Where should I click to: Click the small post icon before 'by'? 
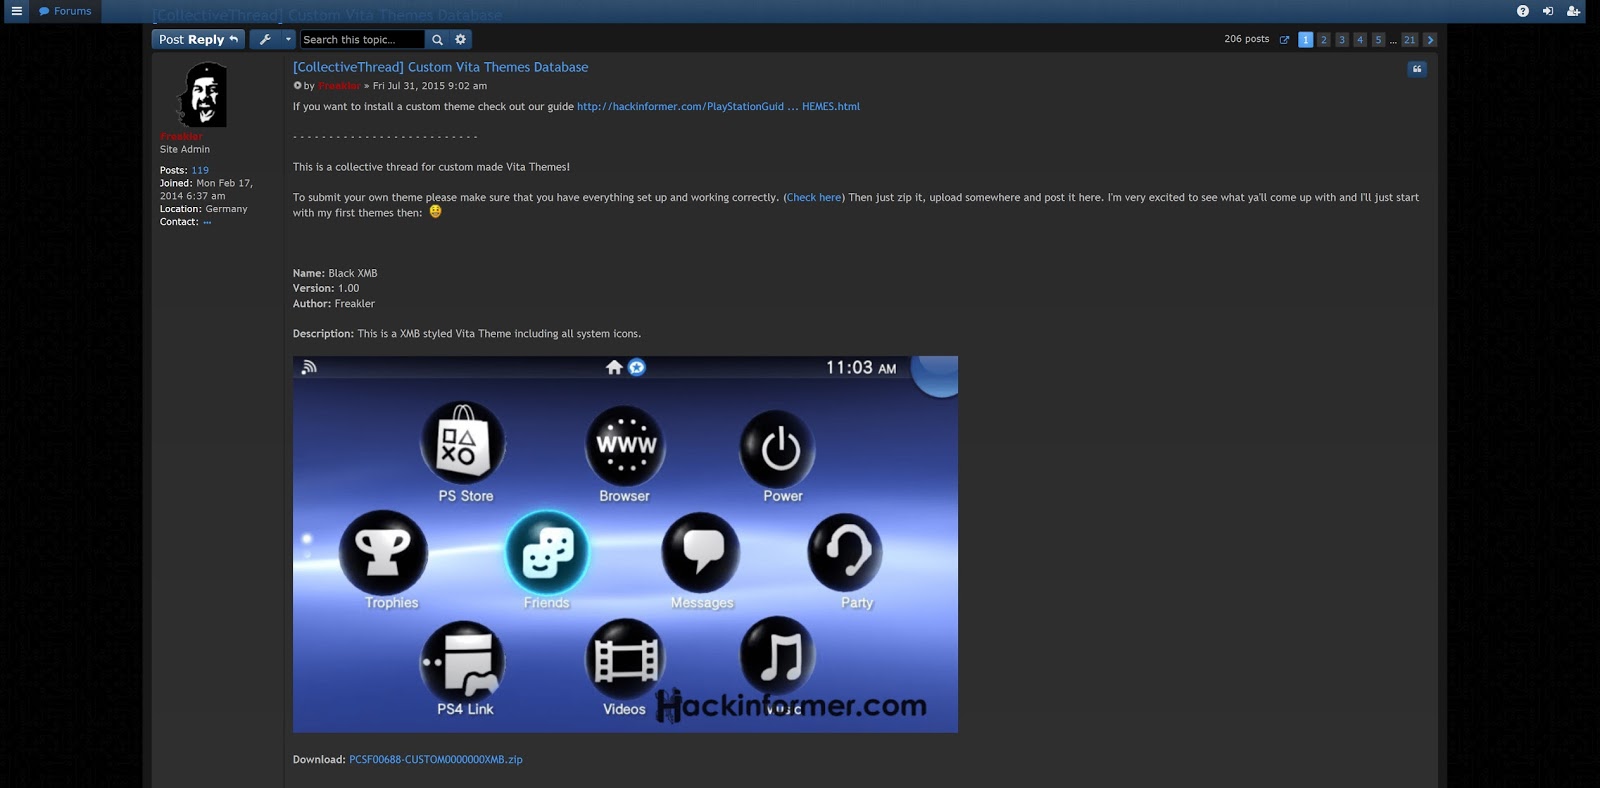(x=297, y=85)
